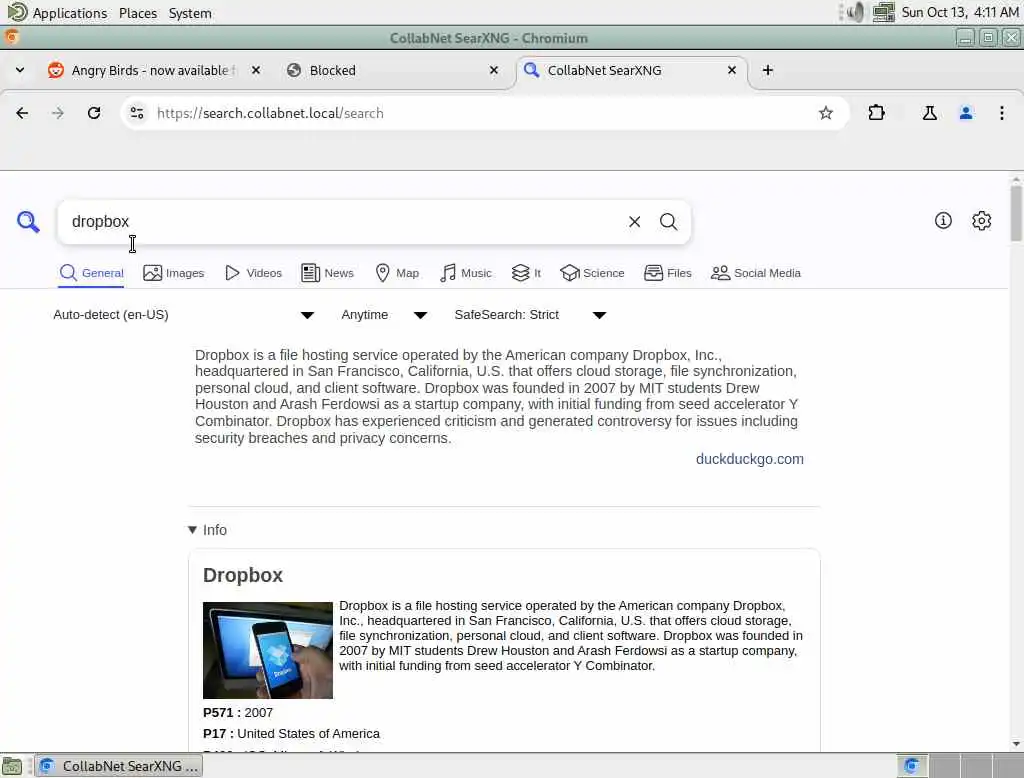Switch to Social Media search category
This screenshot has width=1024, height=778.
(756, 273)
